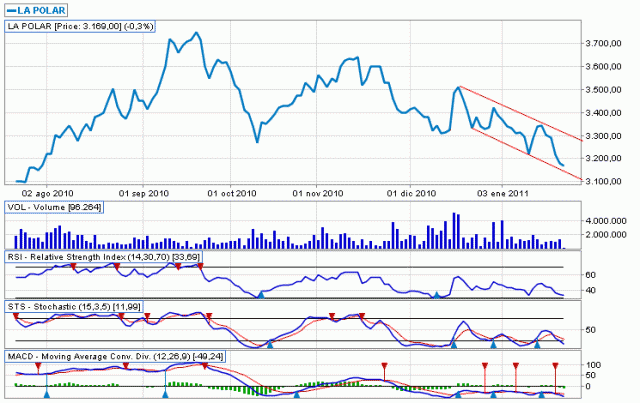
Task: Click the first red sell marker in RSI panel
Action: [73, 266]
